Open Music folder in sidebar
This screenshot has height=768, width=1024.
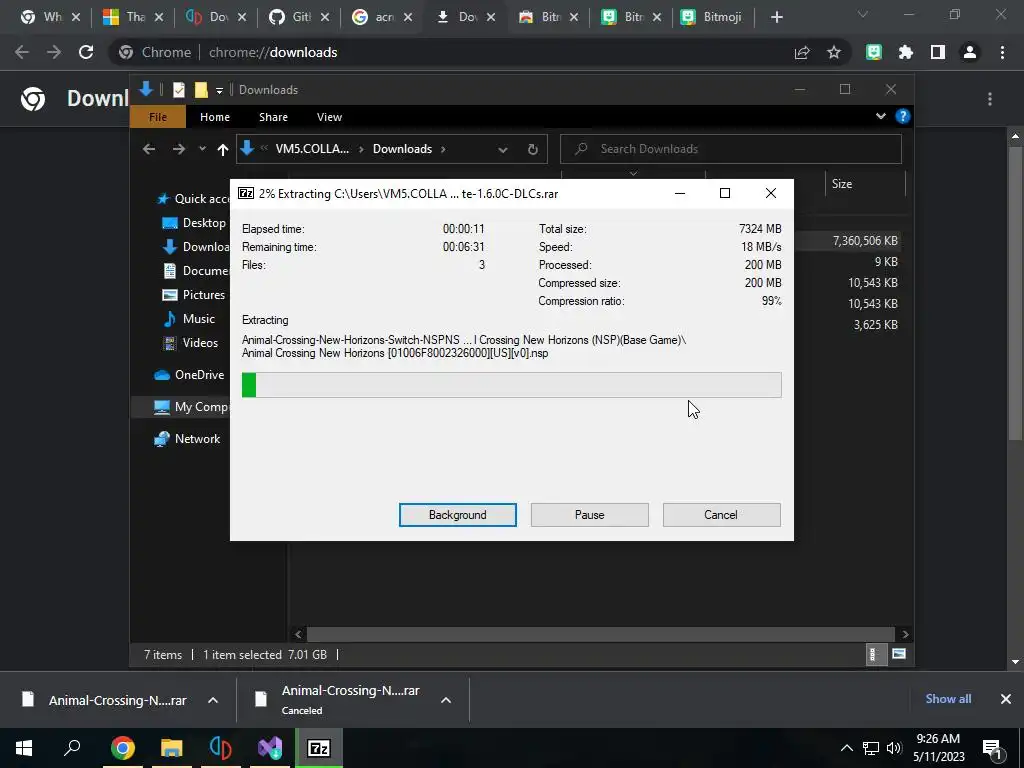pos(191,319)
